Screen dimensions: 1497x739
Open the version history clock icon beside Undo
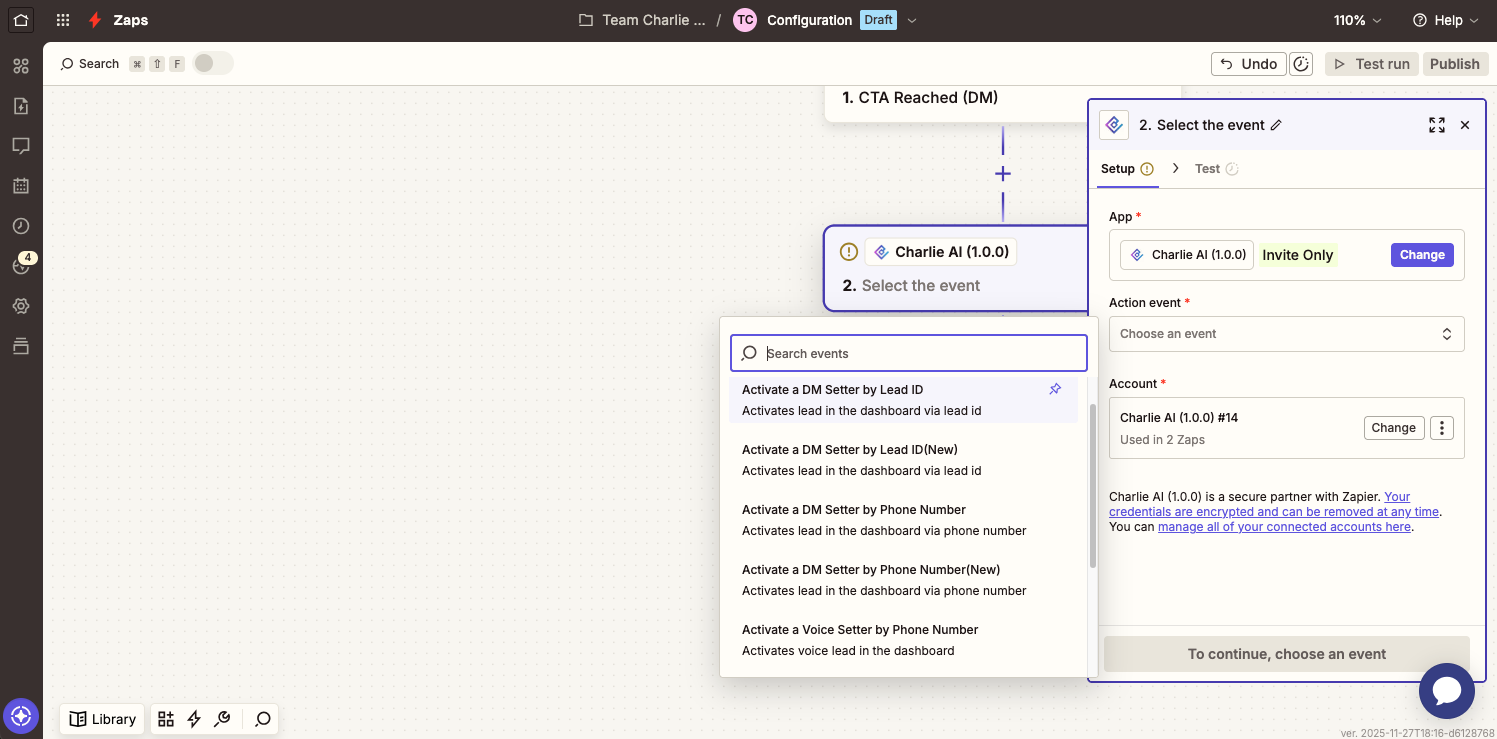pos(1301,64)
